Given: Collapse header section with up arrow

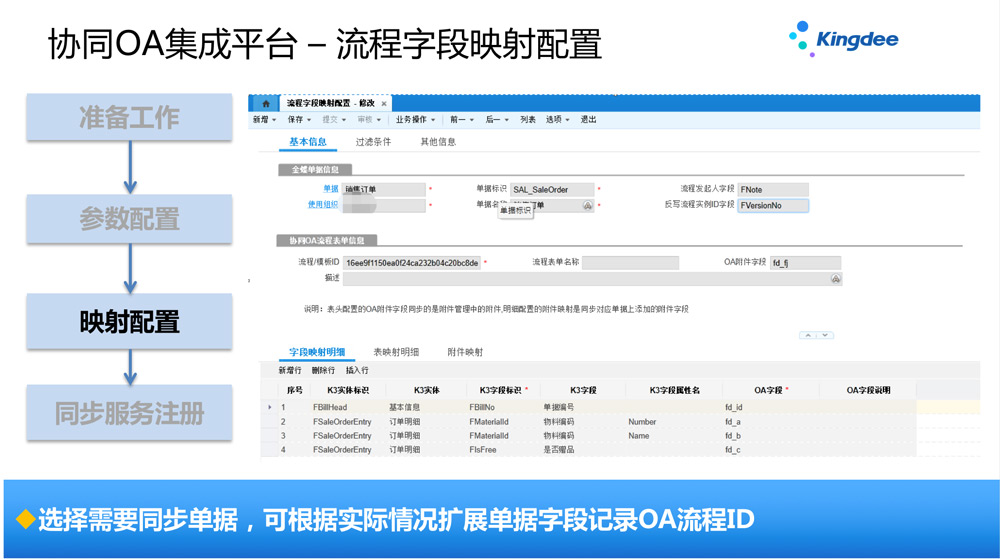Looking at the screenshot, I should [x=808, y=335].
